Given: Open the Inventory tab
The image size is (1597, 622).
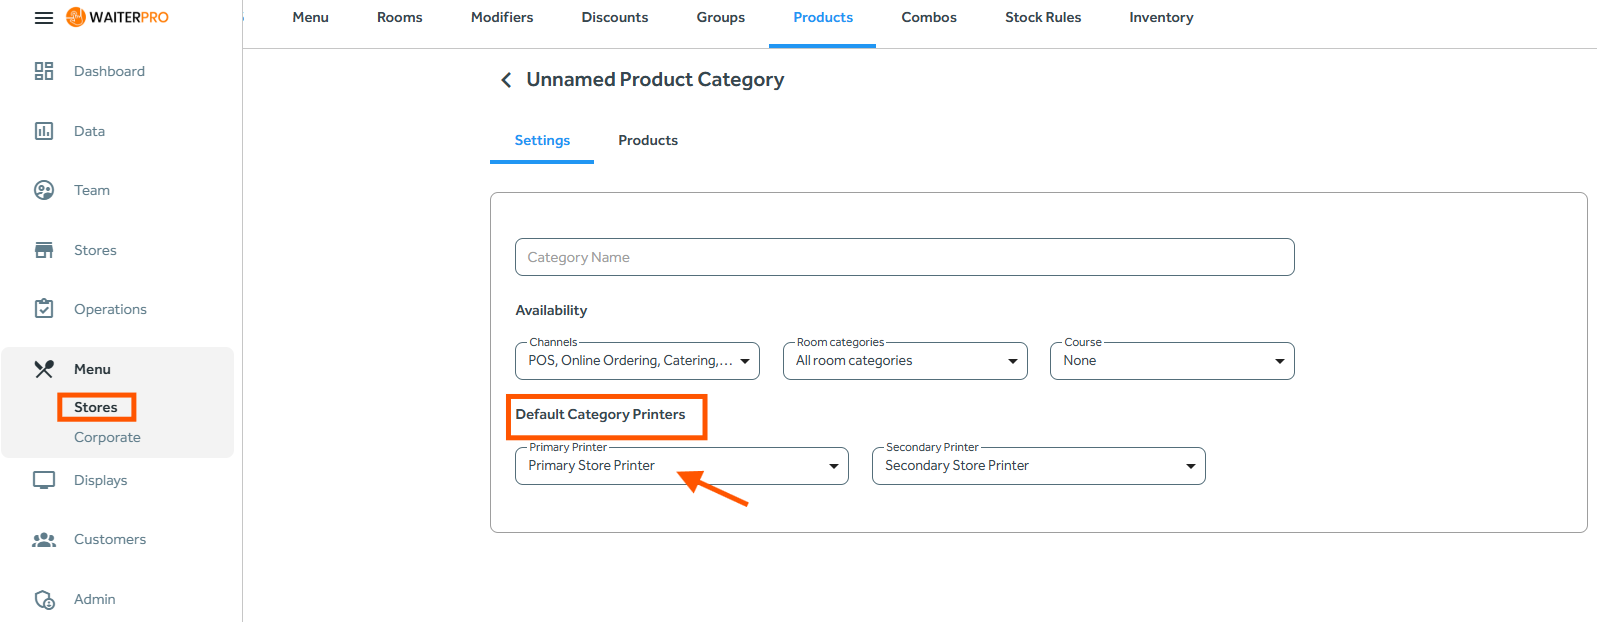Looking at the screenshot, I should (1161, 17).
